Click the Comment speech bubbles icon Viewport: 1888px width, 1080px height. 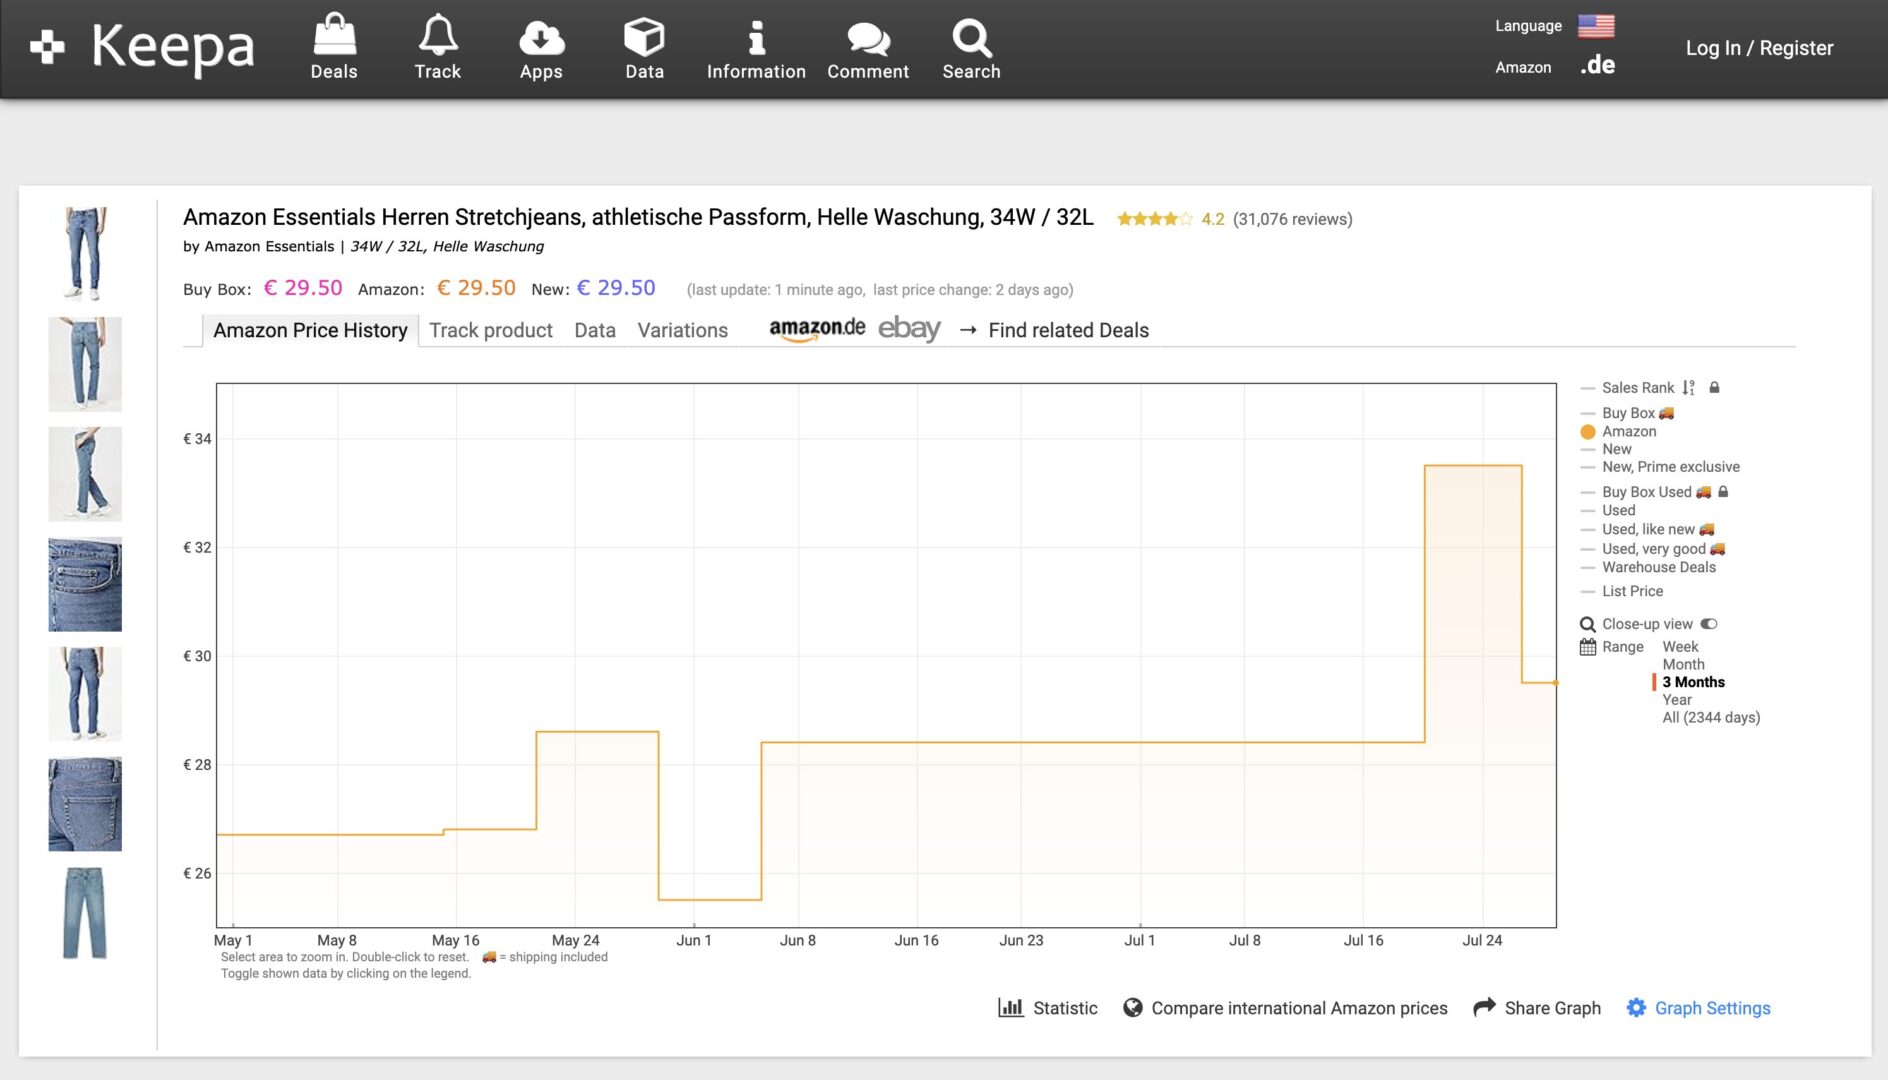coord(867,38)
